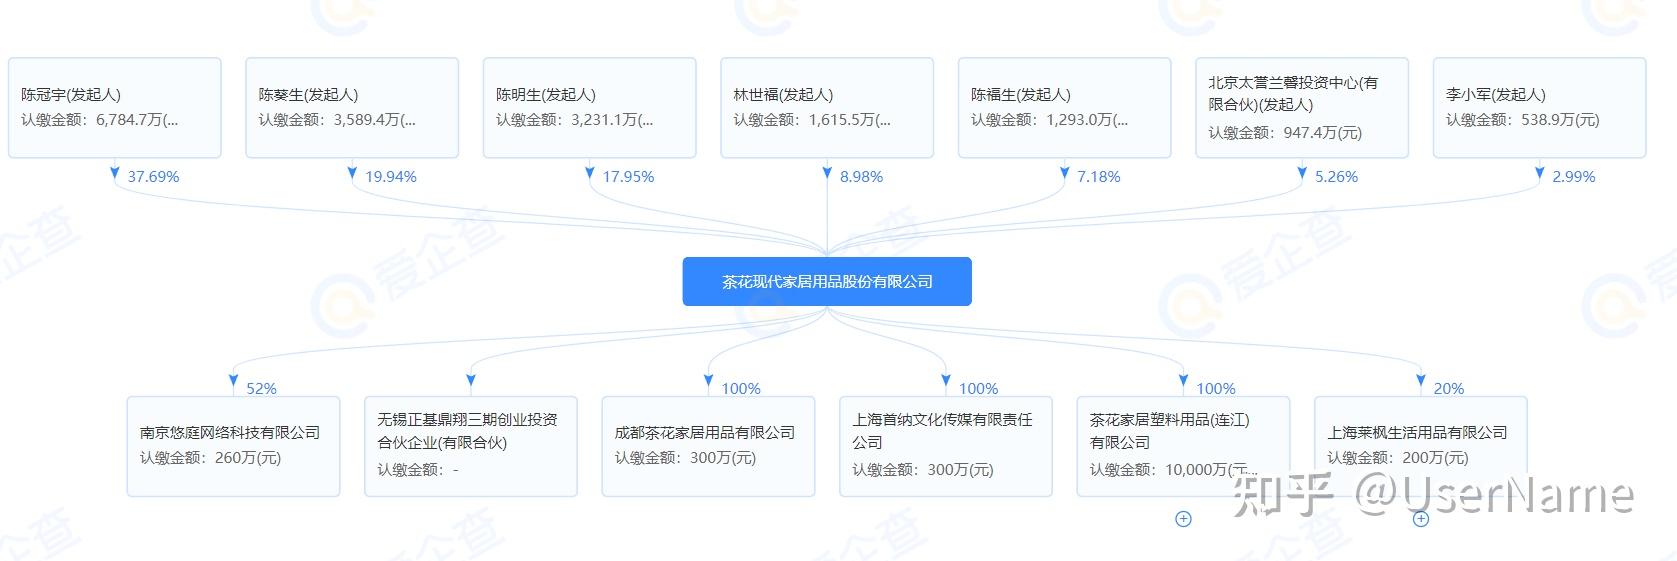The width and height of the screenshot is (1677, 561).
Task: Open subsidiary 上海莱枫生活用品有限公司
Action: tap(1421, 447)
